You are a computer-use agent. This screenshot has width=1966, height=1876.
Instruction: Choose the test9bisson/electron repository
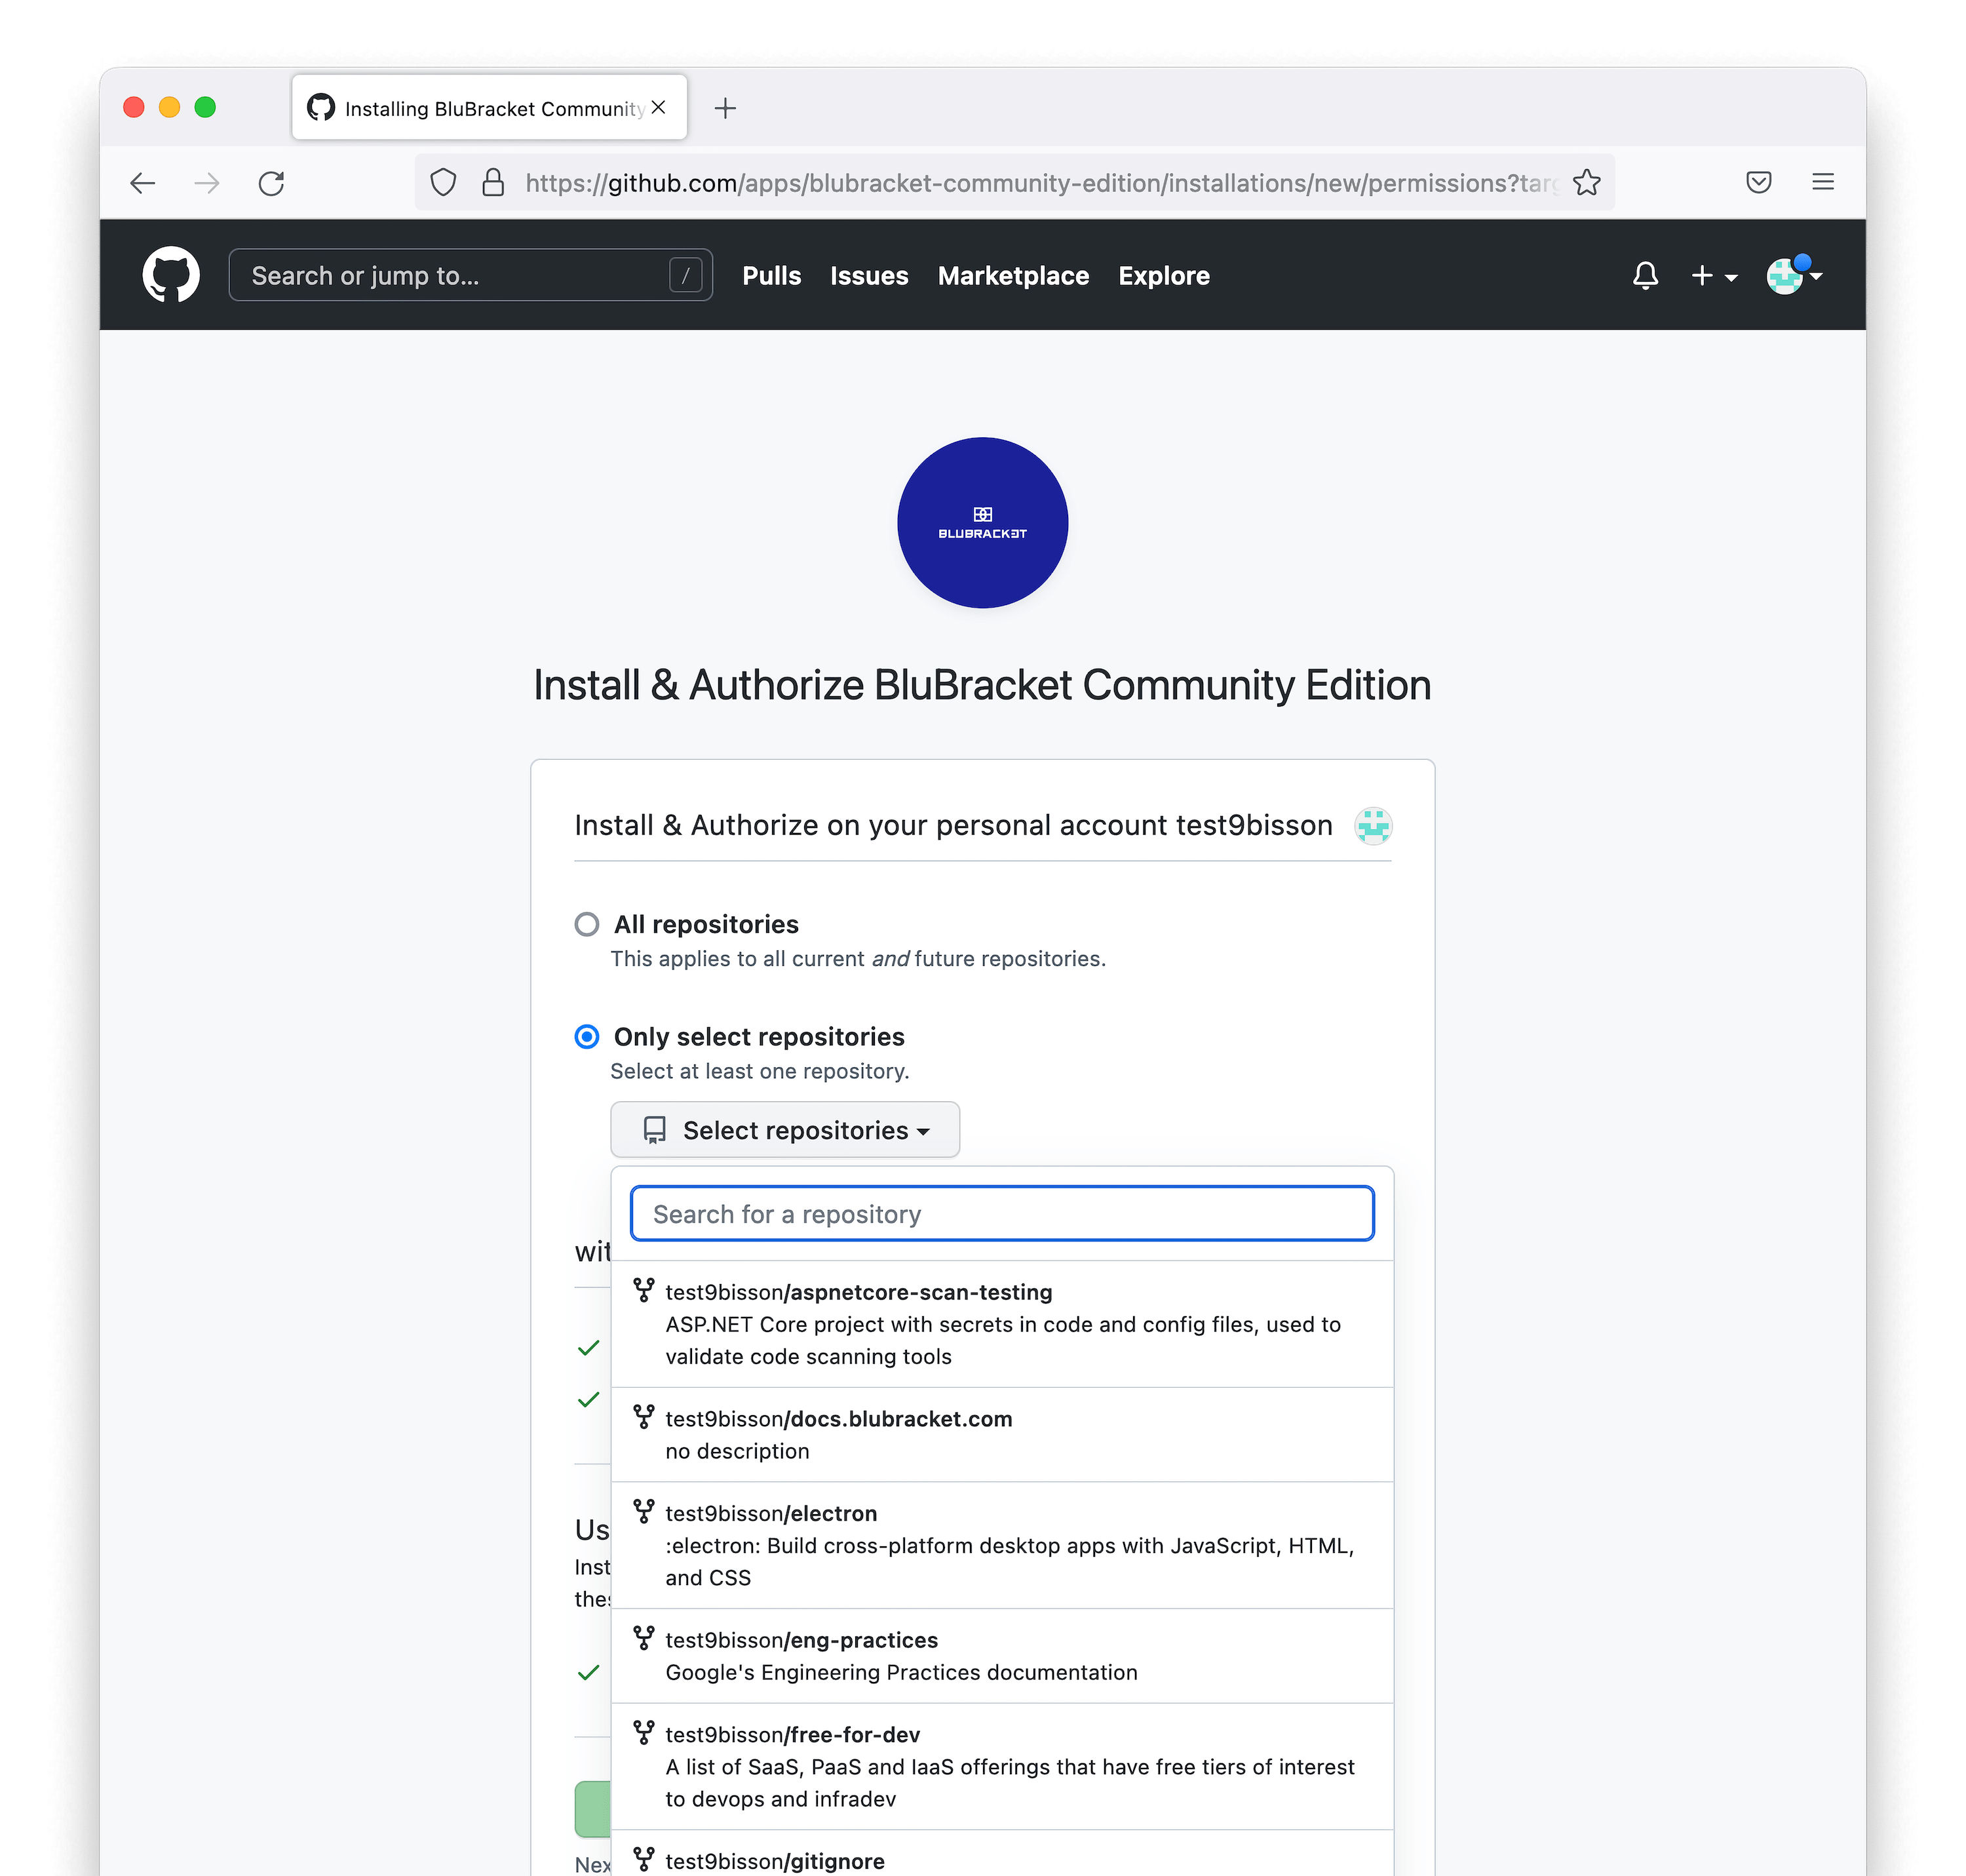pyautogui.click(x=1002, y=1545)
